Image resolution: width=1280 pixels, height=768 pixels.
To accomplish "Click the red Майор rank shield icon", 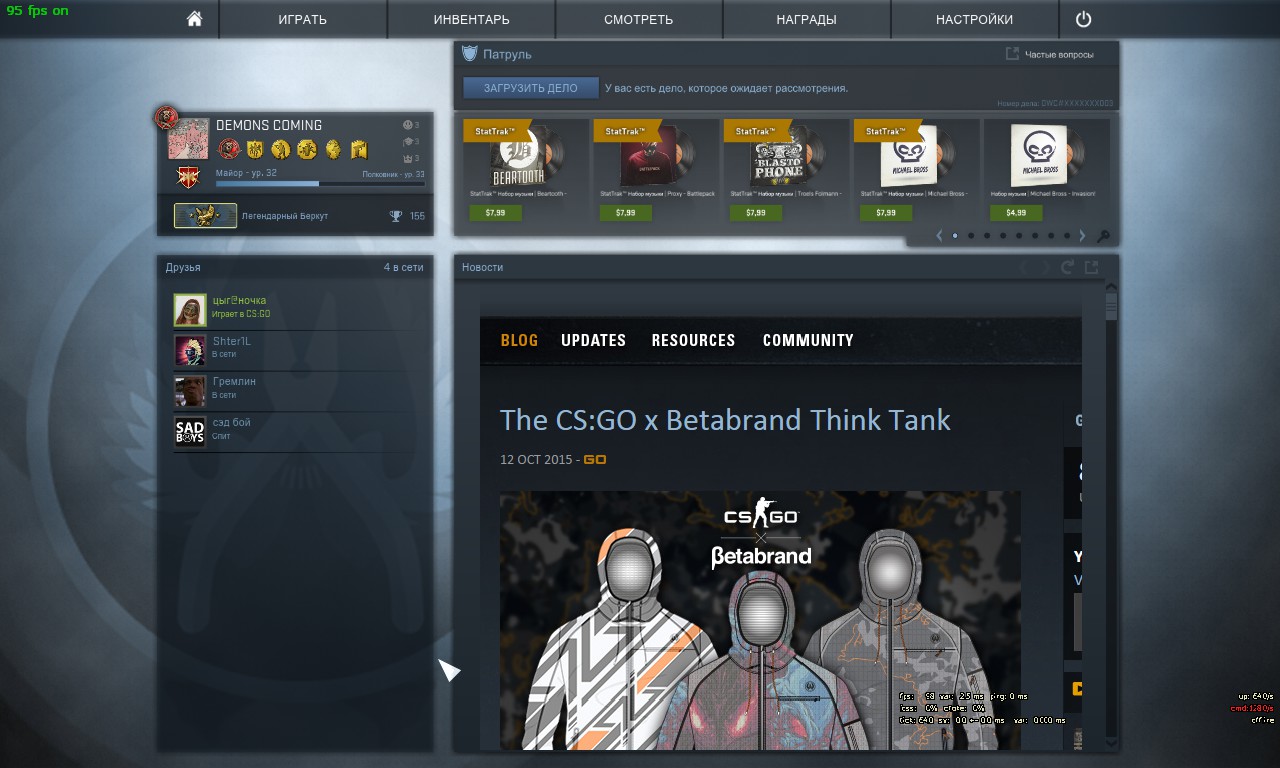I will pos(188,177).
